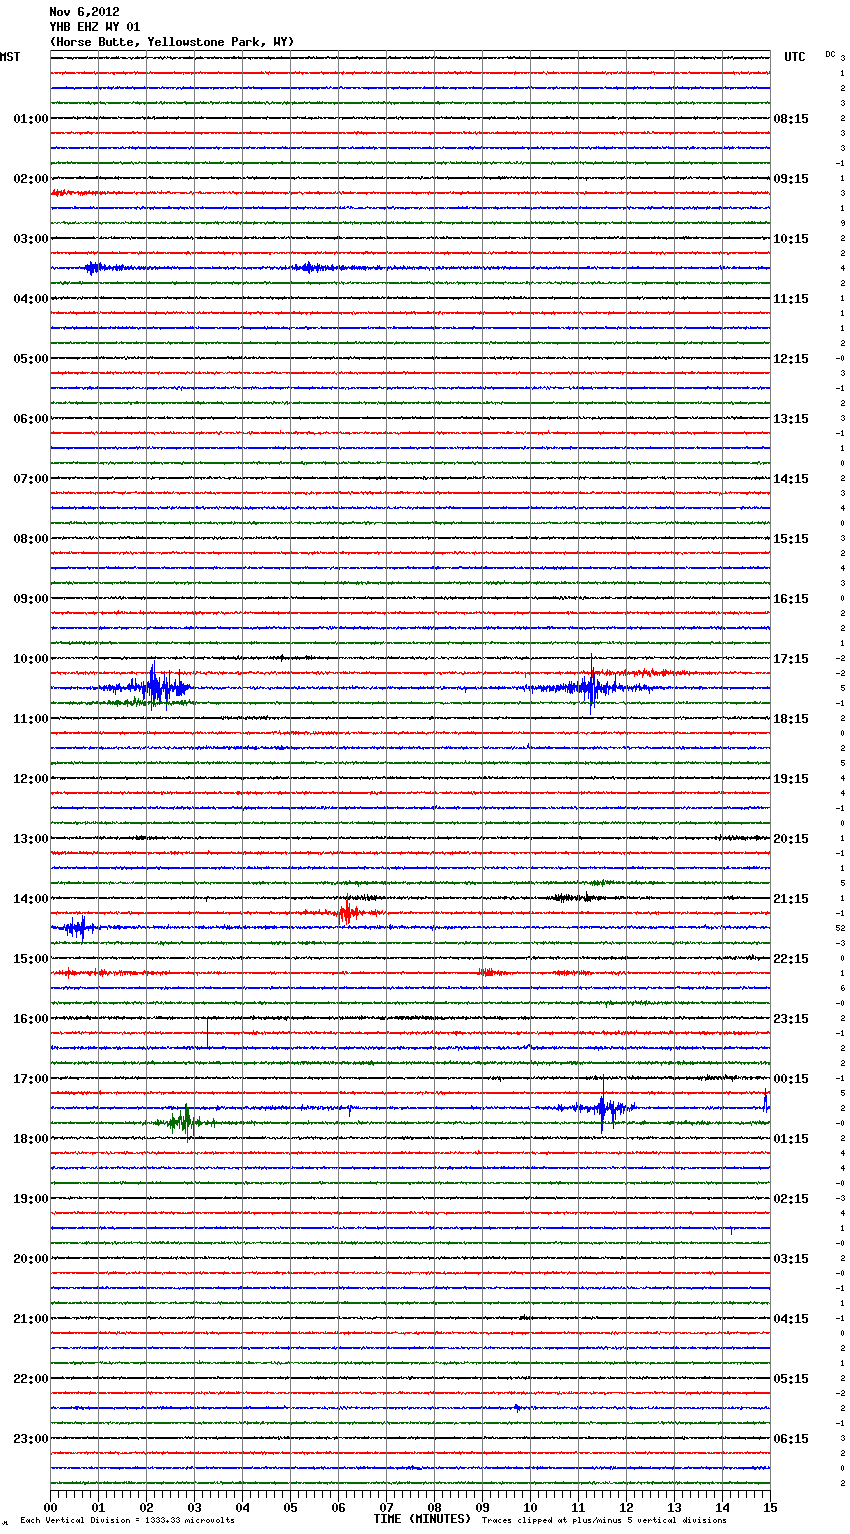The image size is (850, 1534).
Task: Select the "08" minute tick label
Action: coord(434,1507)
